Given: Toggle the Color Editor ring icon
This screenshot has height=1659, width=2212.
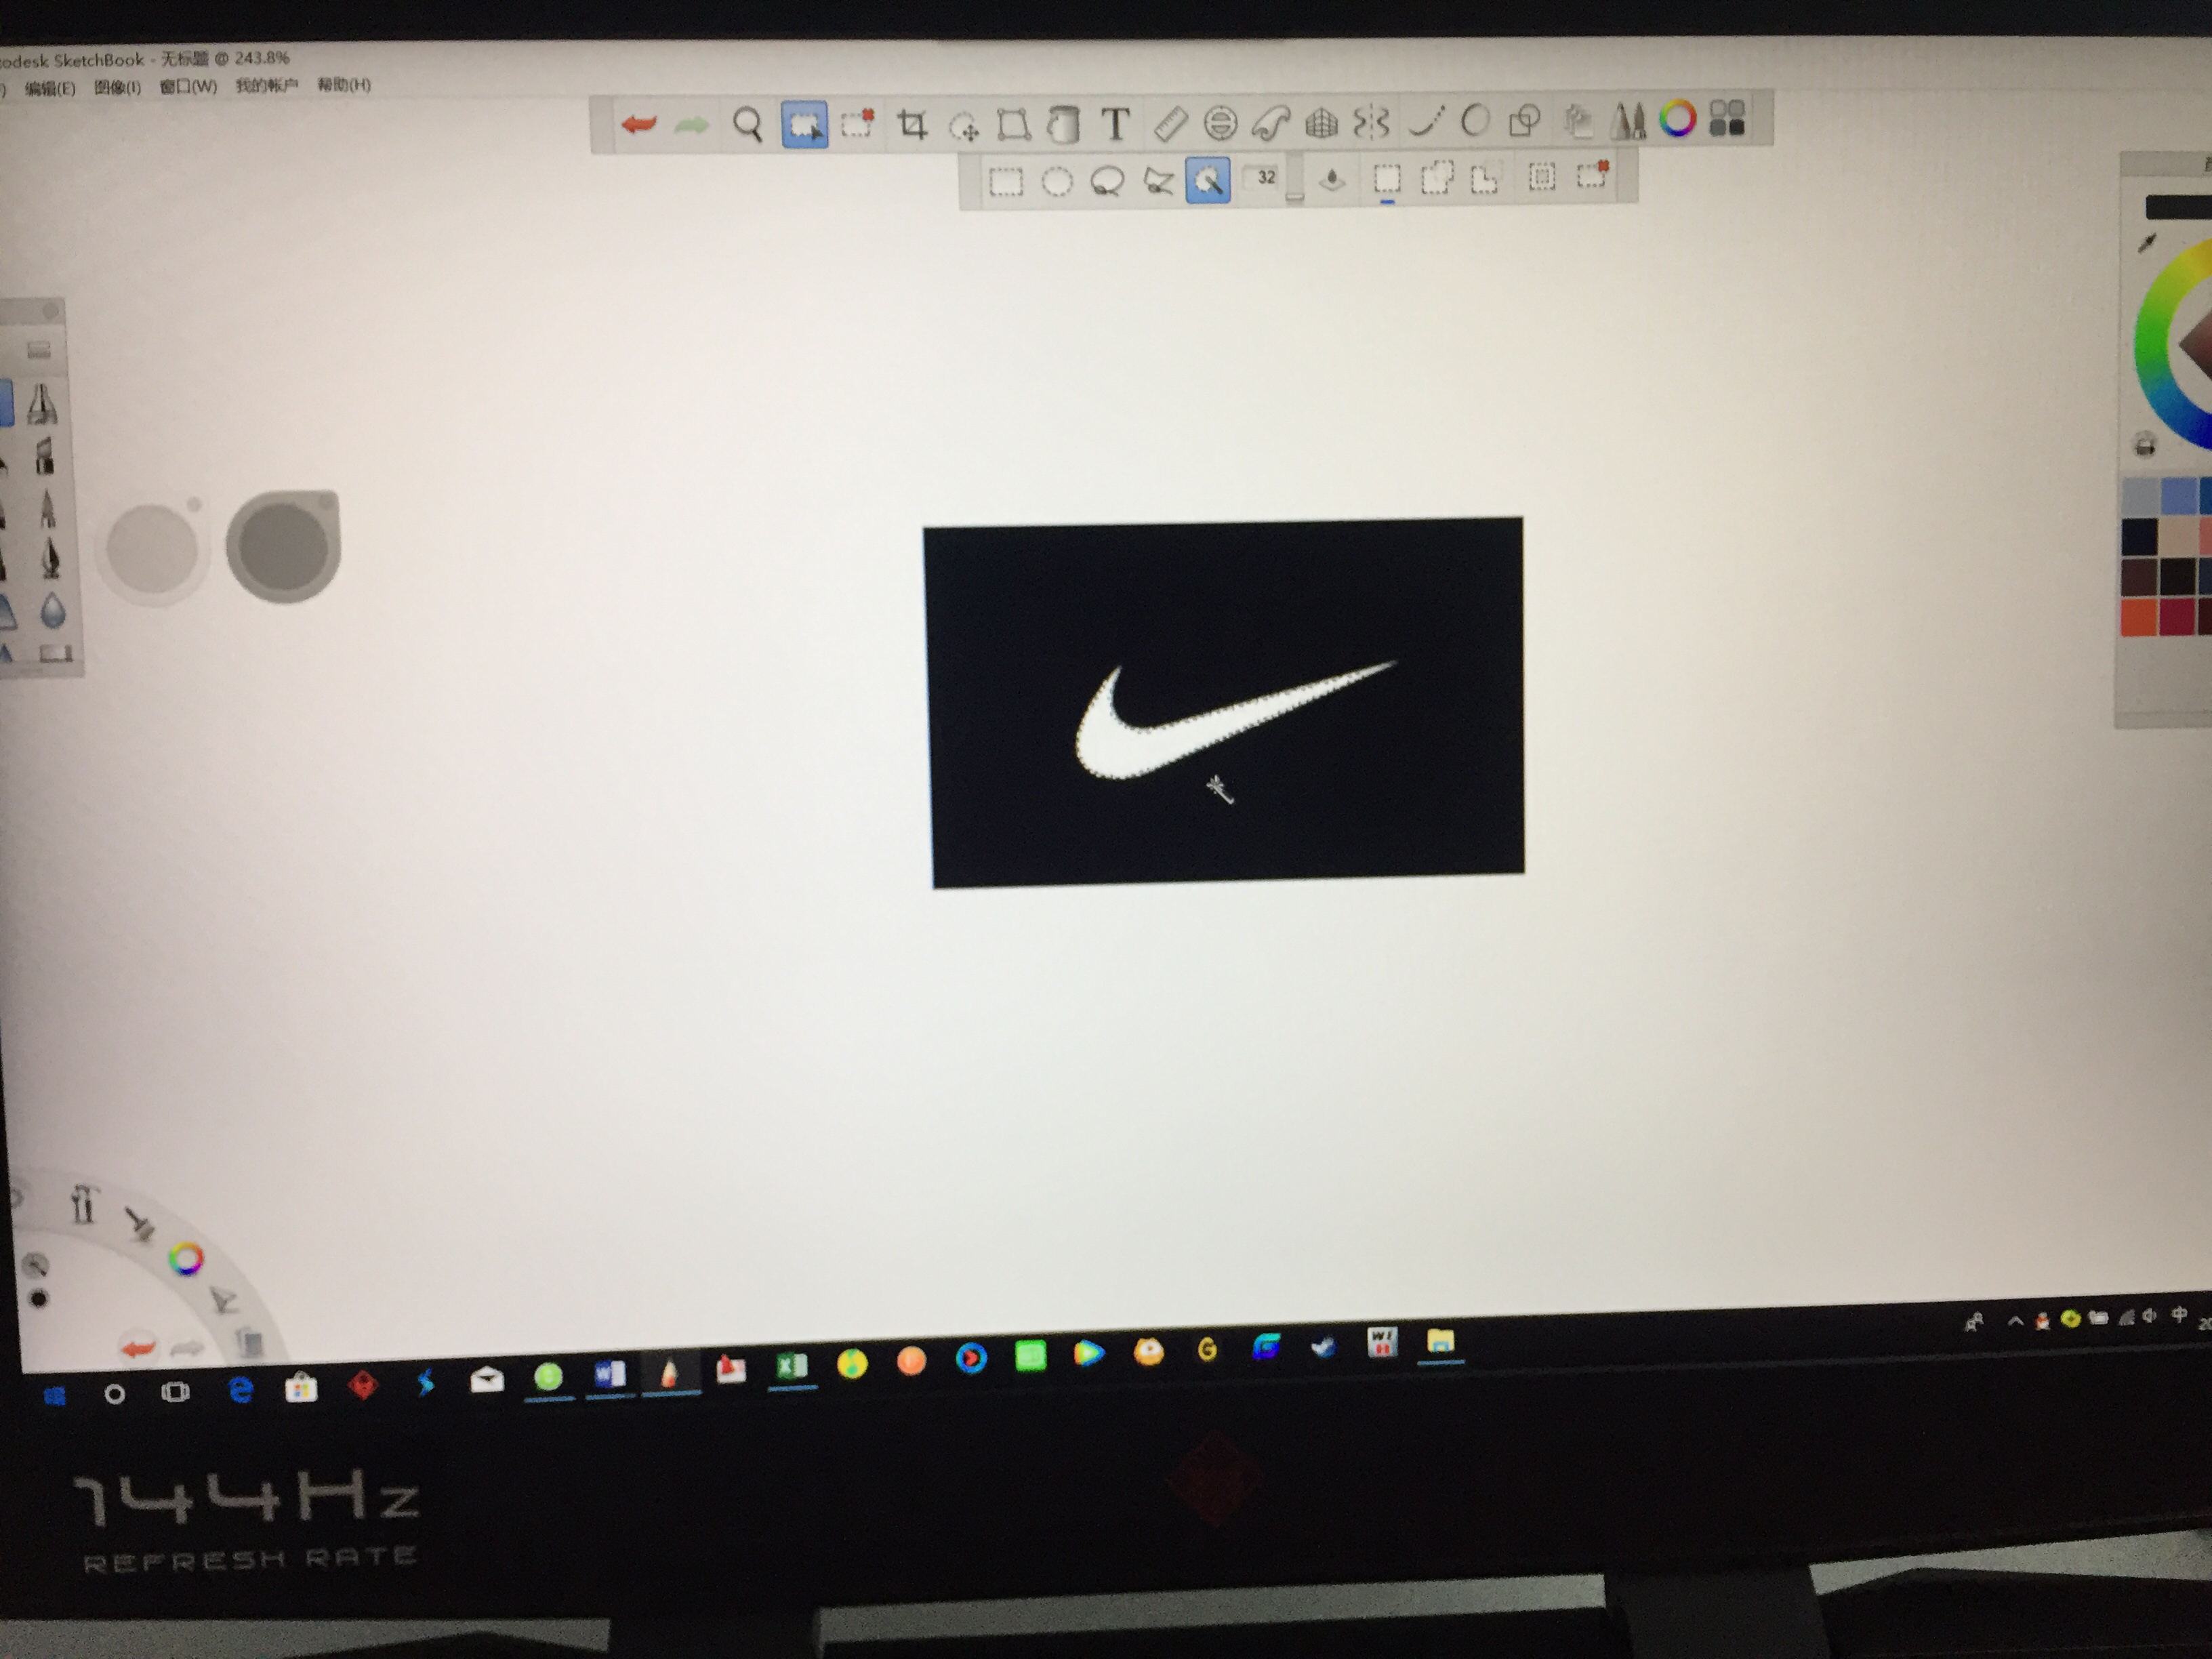Looking at the screenshot, I should click(x=1677, y=119).
